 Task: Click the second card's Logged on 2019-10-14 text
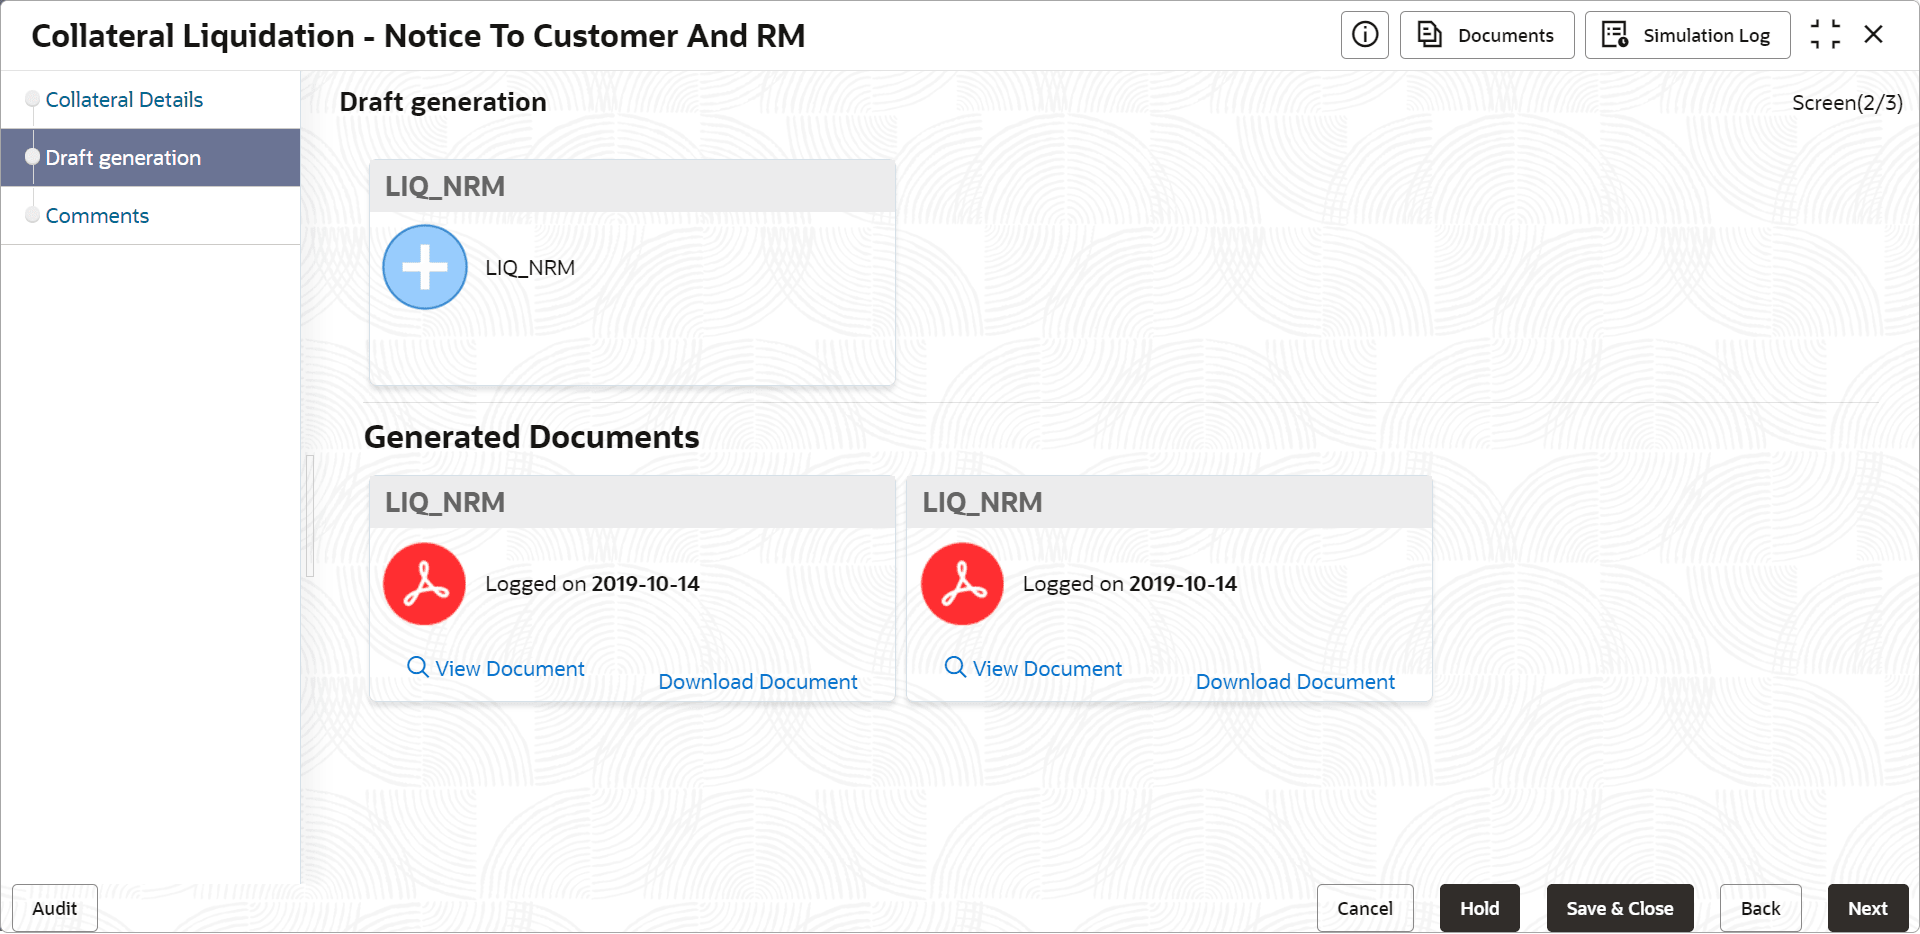pyautogui.click(x=1130, y=584)
